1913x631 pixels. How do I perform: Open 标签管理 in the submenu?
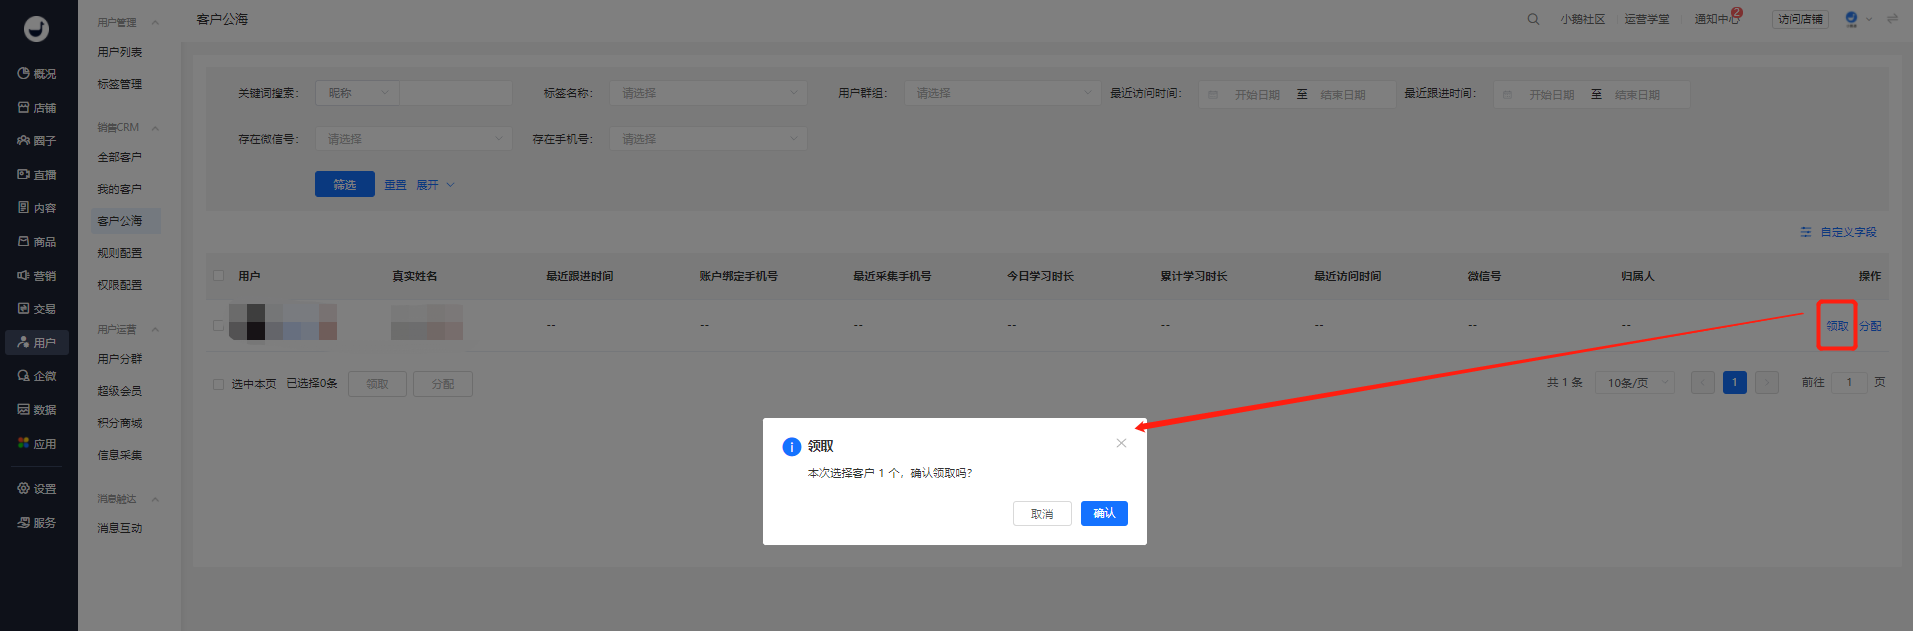(x=120, y=84)
